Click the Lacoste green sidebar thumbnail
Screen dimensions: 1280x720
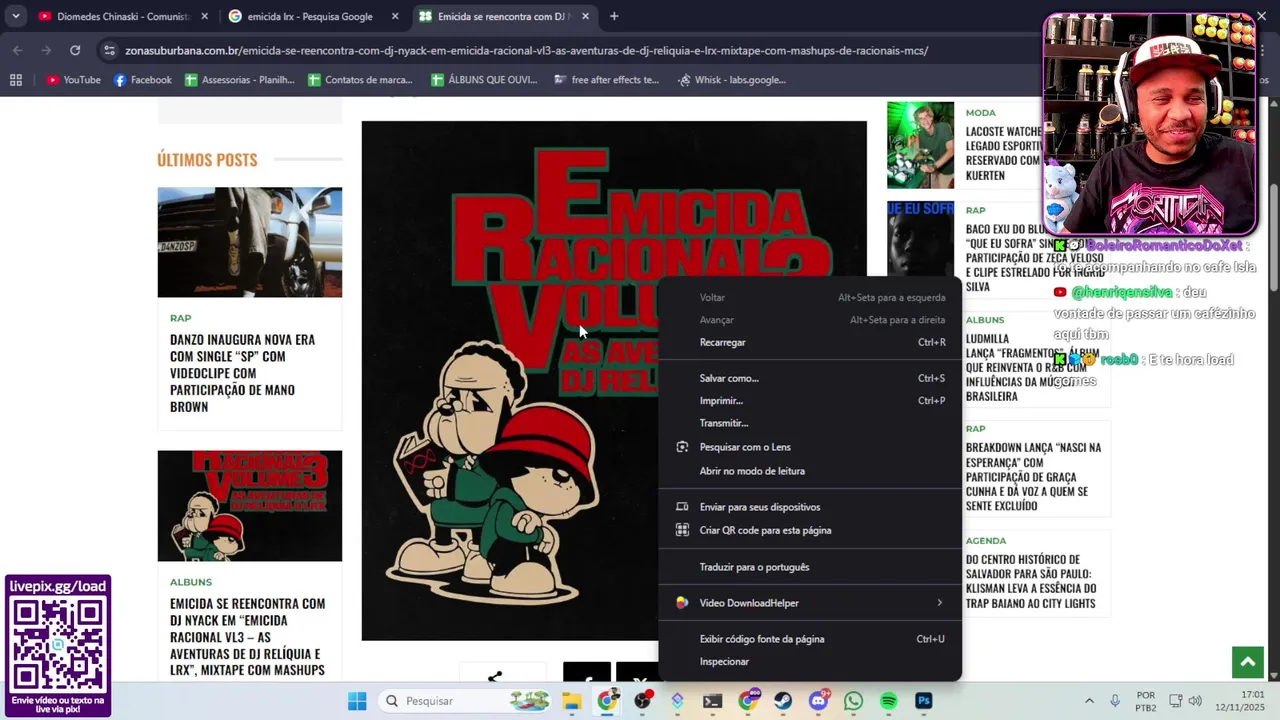click(x=920, y=145)
